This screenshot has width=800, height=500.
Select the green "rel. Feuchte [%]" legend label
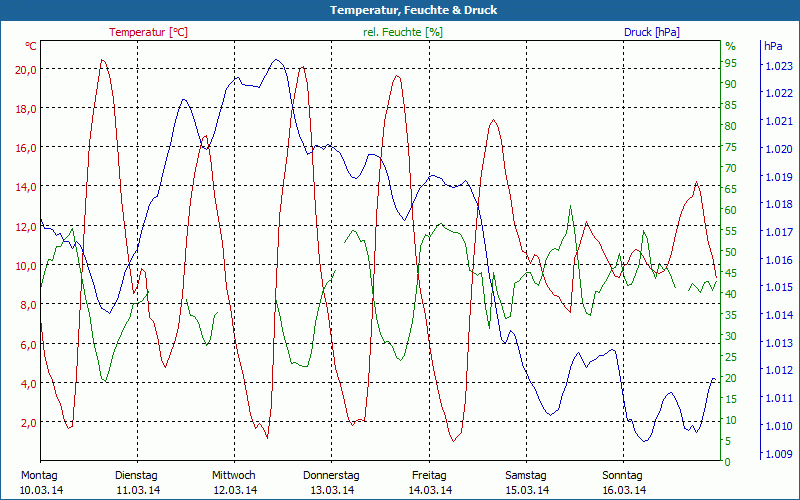pos(402,32)
